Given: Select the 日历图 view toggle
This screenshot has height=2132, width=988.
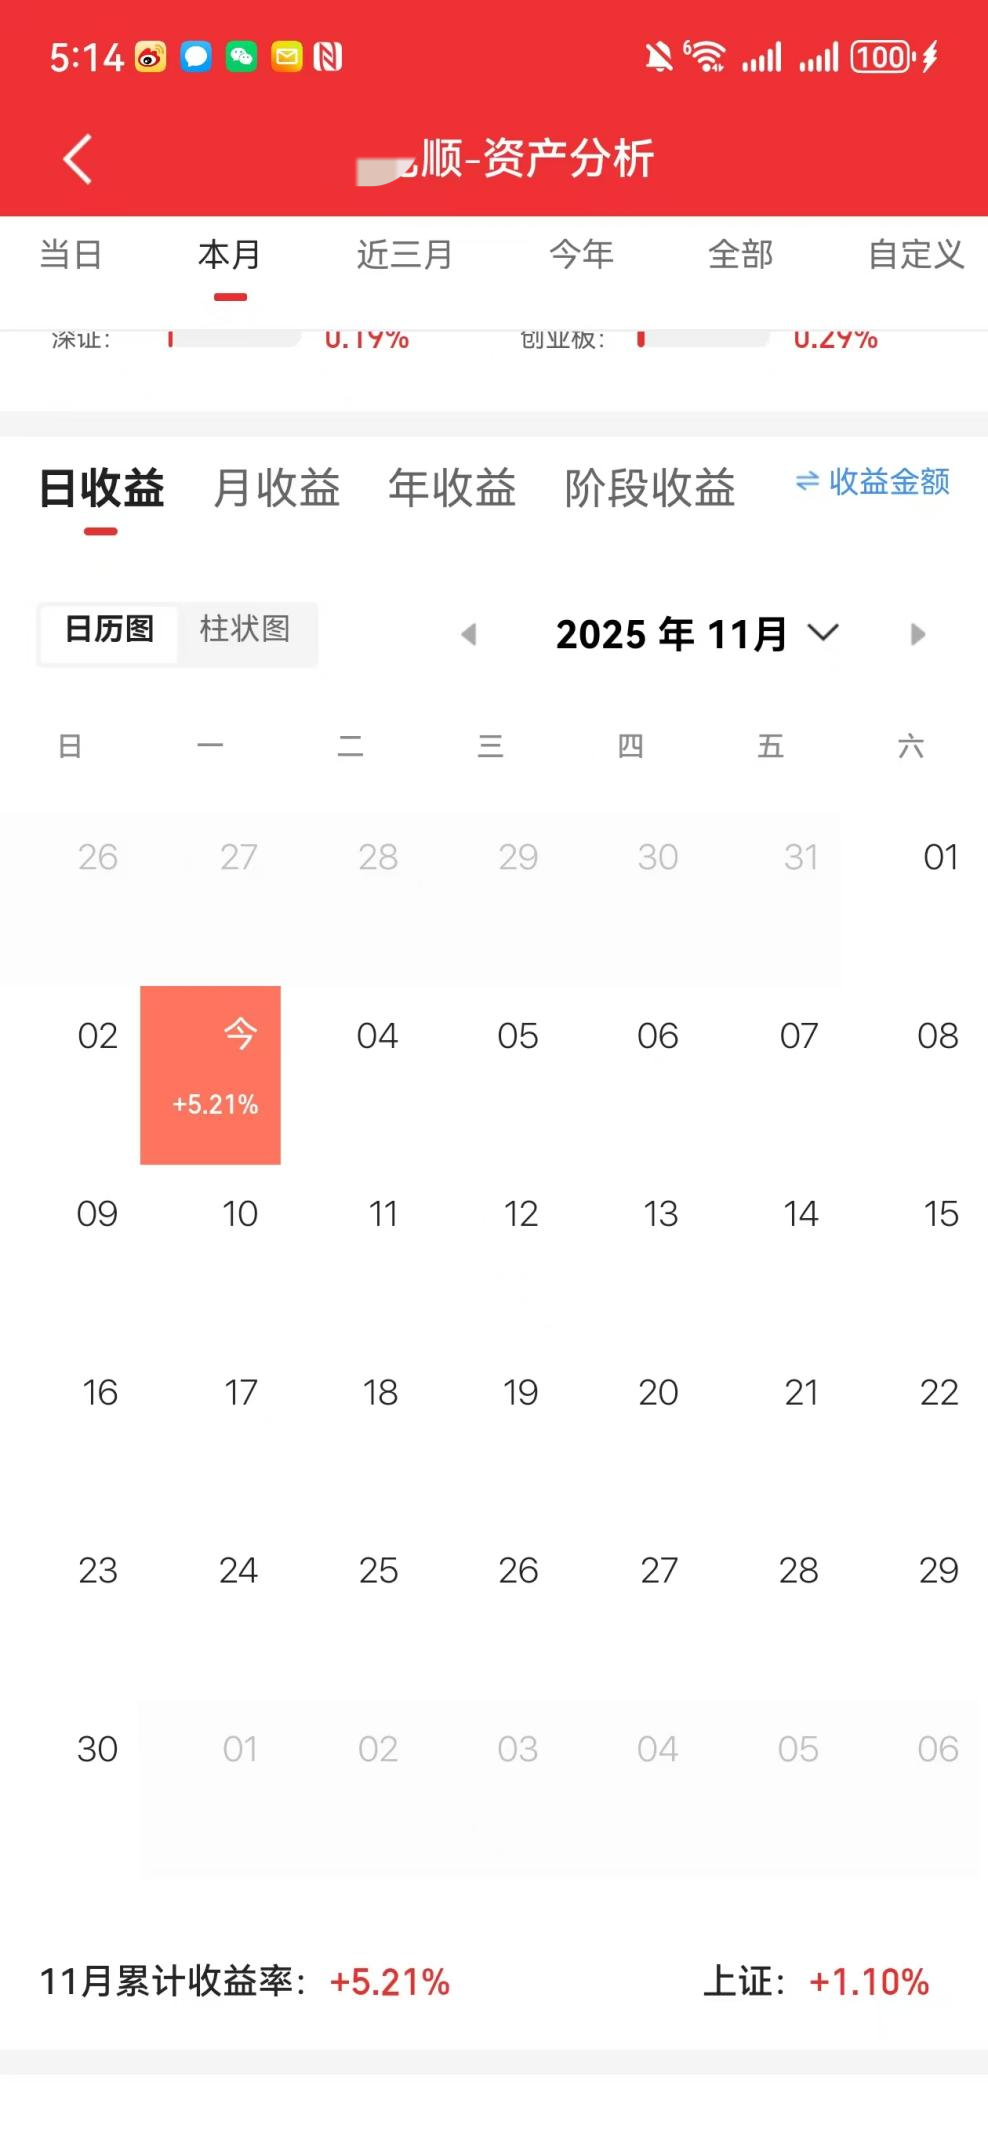Looking at the screenshot, I should point(109,630).
